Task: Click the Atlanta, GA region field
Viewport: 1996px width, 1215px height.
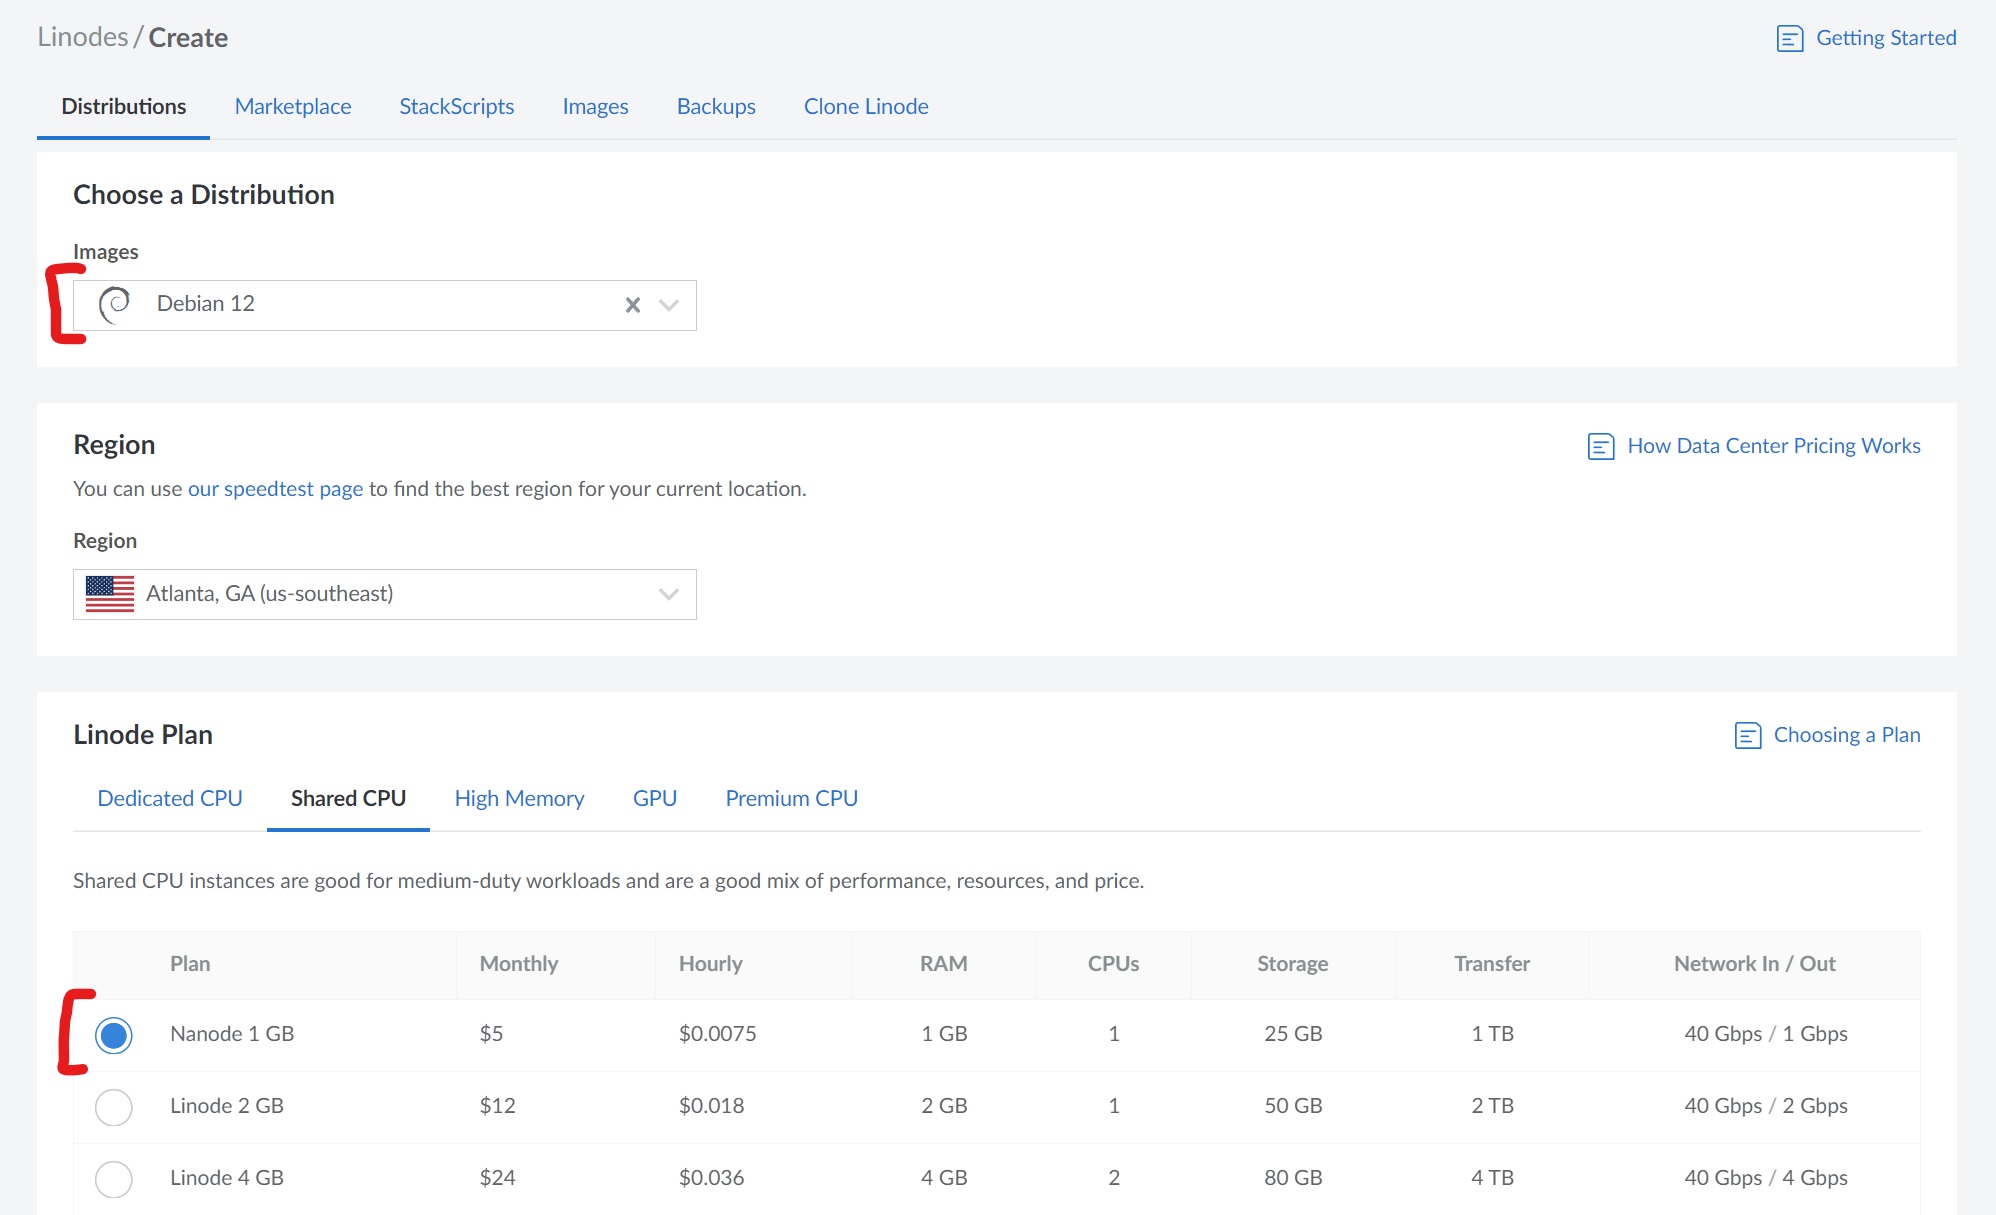Action: pyautogui.click(x=385, y=594)
